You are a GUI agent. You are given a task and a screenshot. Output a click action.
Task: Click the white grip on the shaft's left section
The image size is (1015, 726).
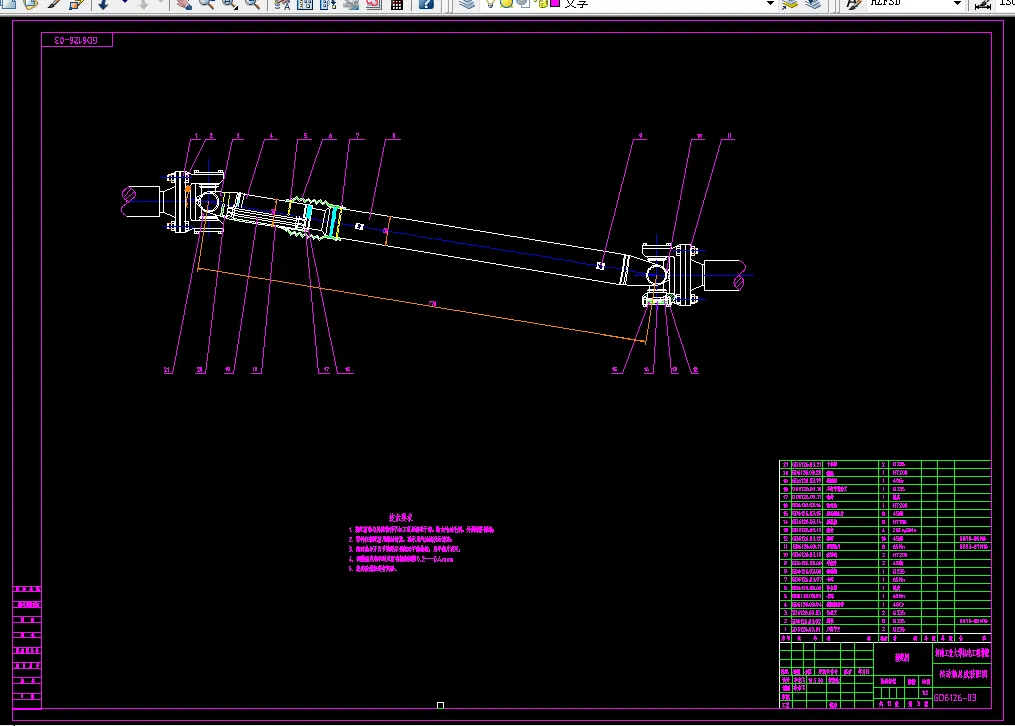[x=359, y=226]
